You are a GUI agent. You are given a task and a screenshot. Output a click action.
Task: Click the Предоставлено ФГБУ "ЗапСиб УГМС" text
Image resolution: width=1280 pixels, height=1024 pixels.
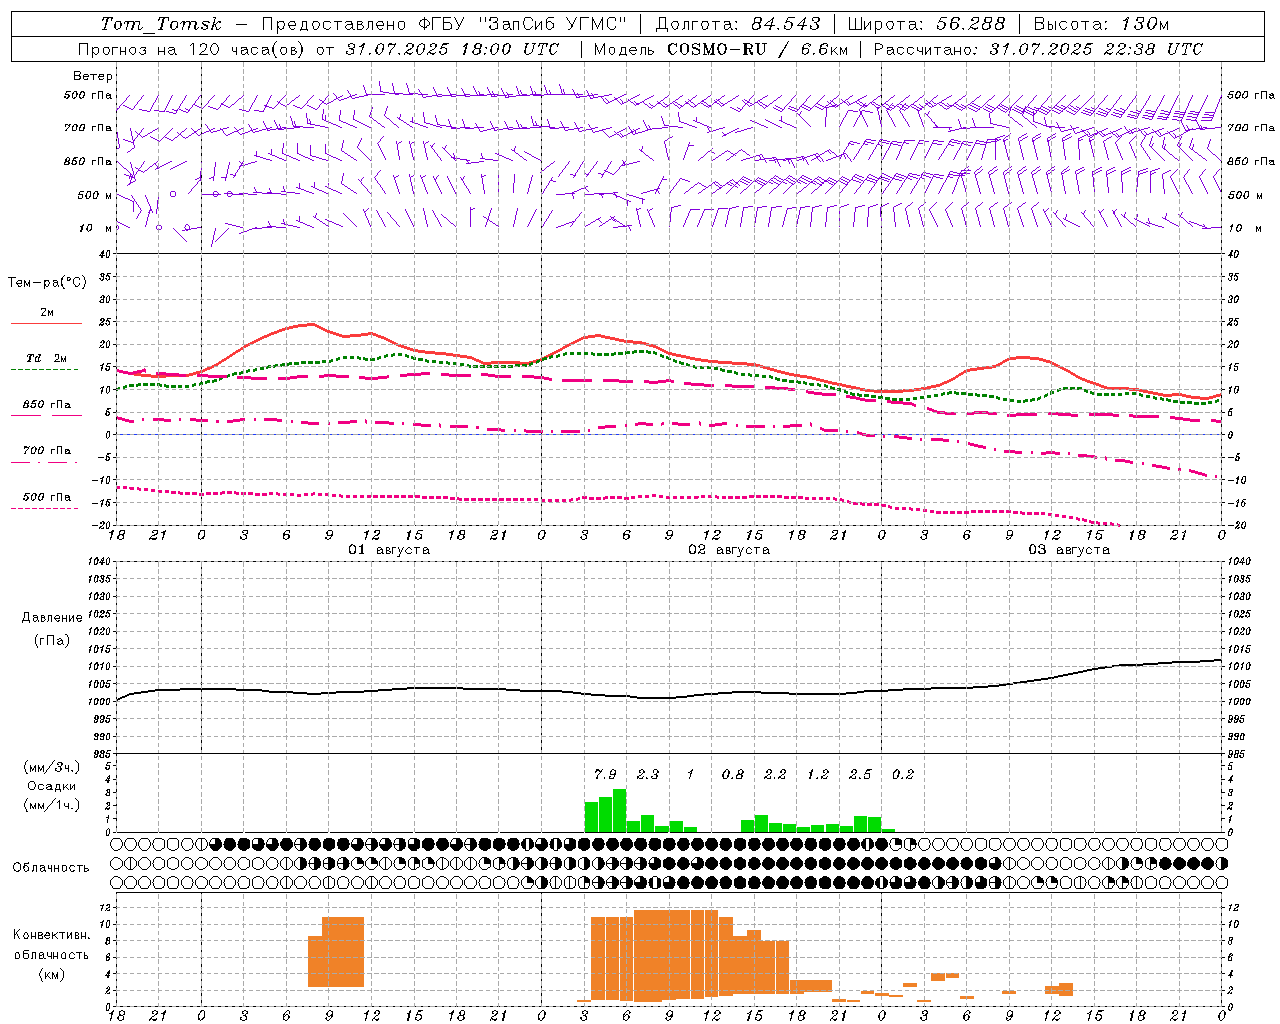pos(444,24)
